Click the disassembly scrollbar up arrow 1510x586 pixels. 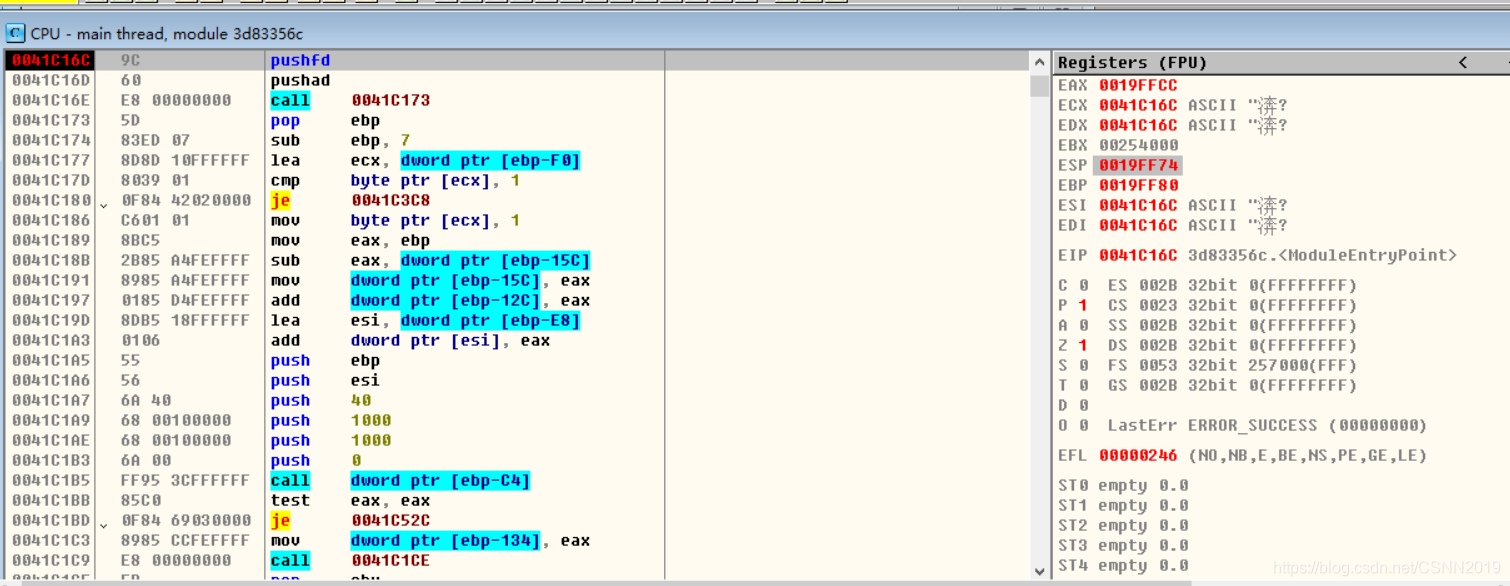click(x=1039, y=62)
